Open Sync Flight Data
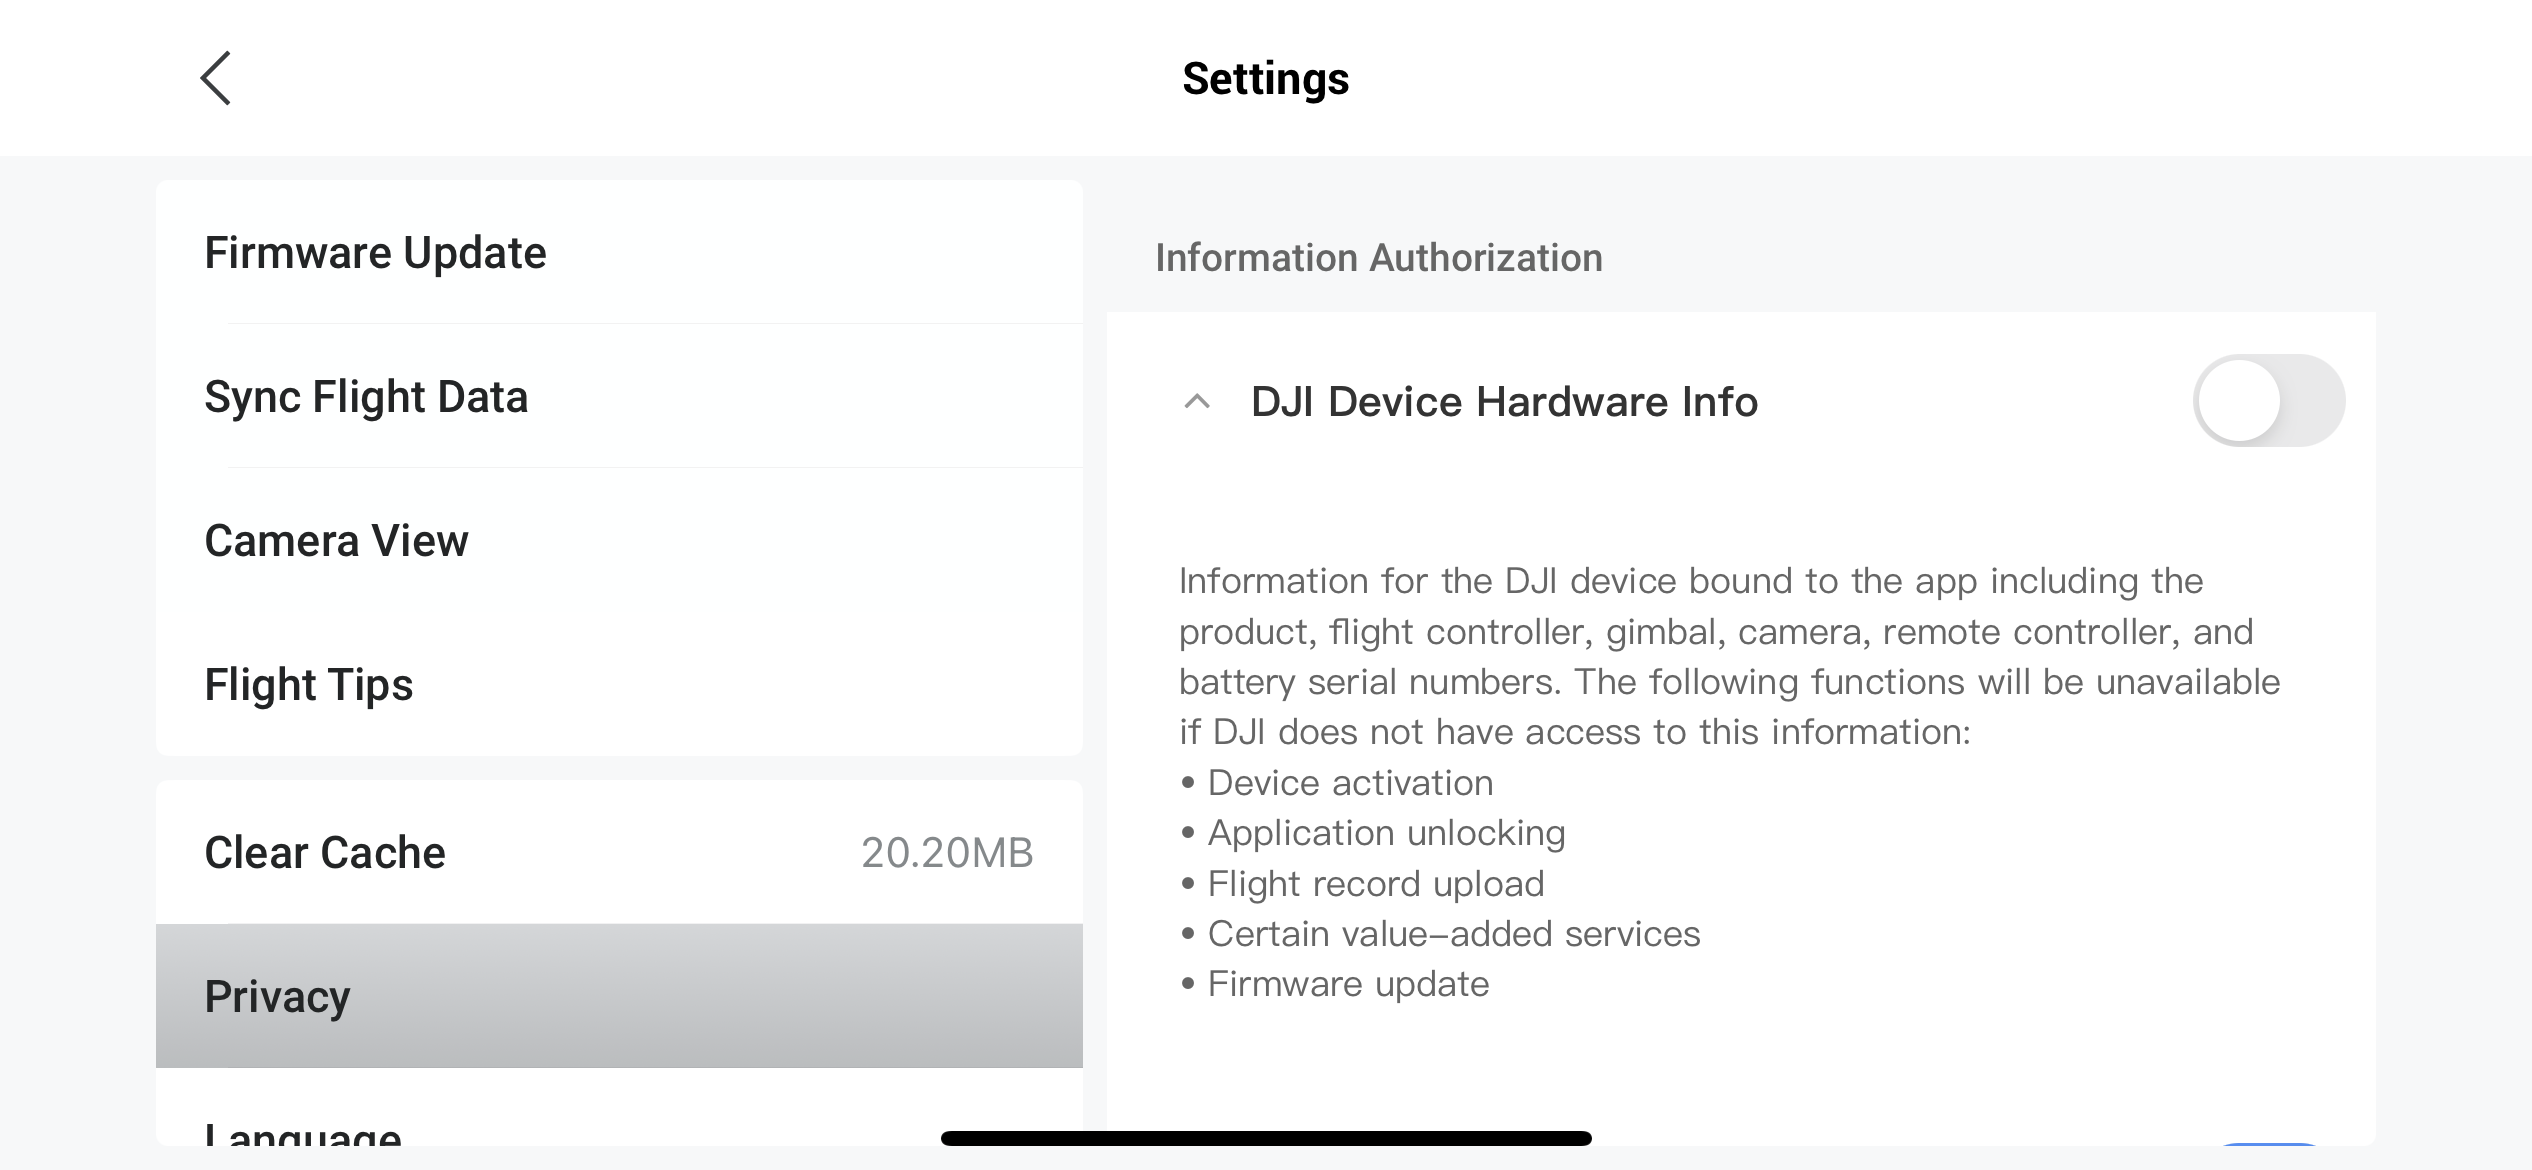The image size is (2532, 1170). [366, 397]
